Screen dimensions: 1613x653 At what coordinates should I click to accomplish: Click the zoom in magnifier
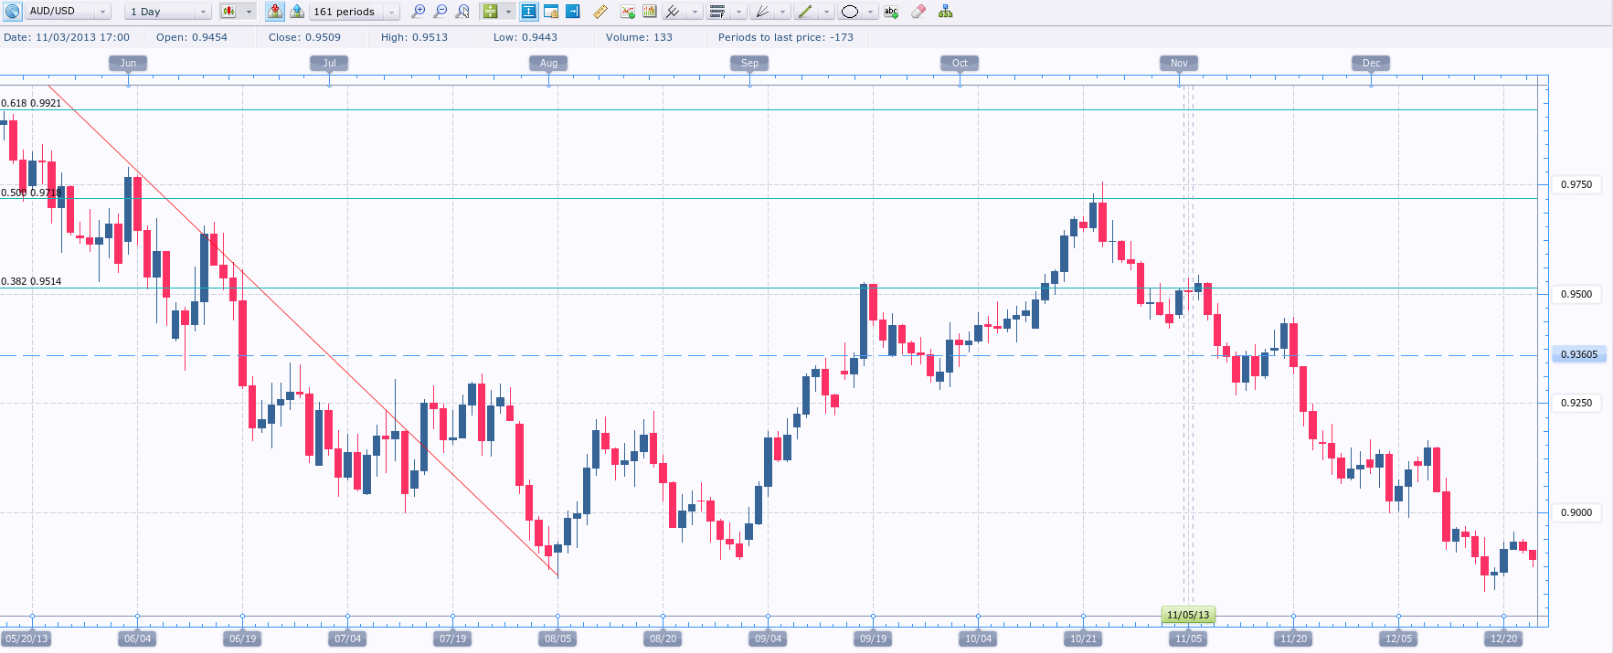[418, 11]
